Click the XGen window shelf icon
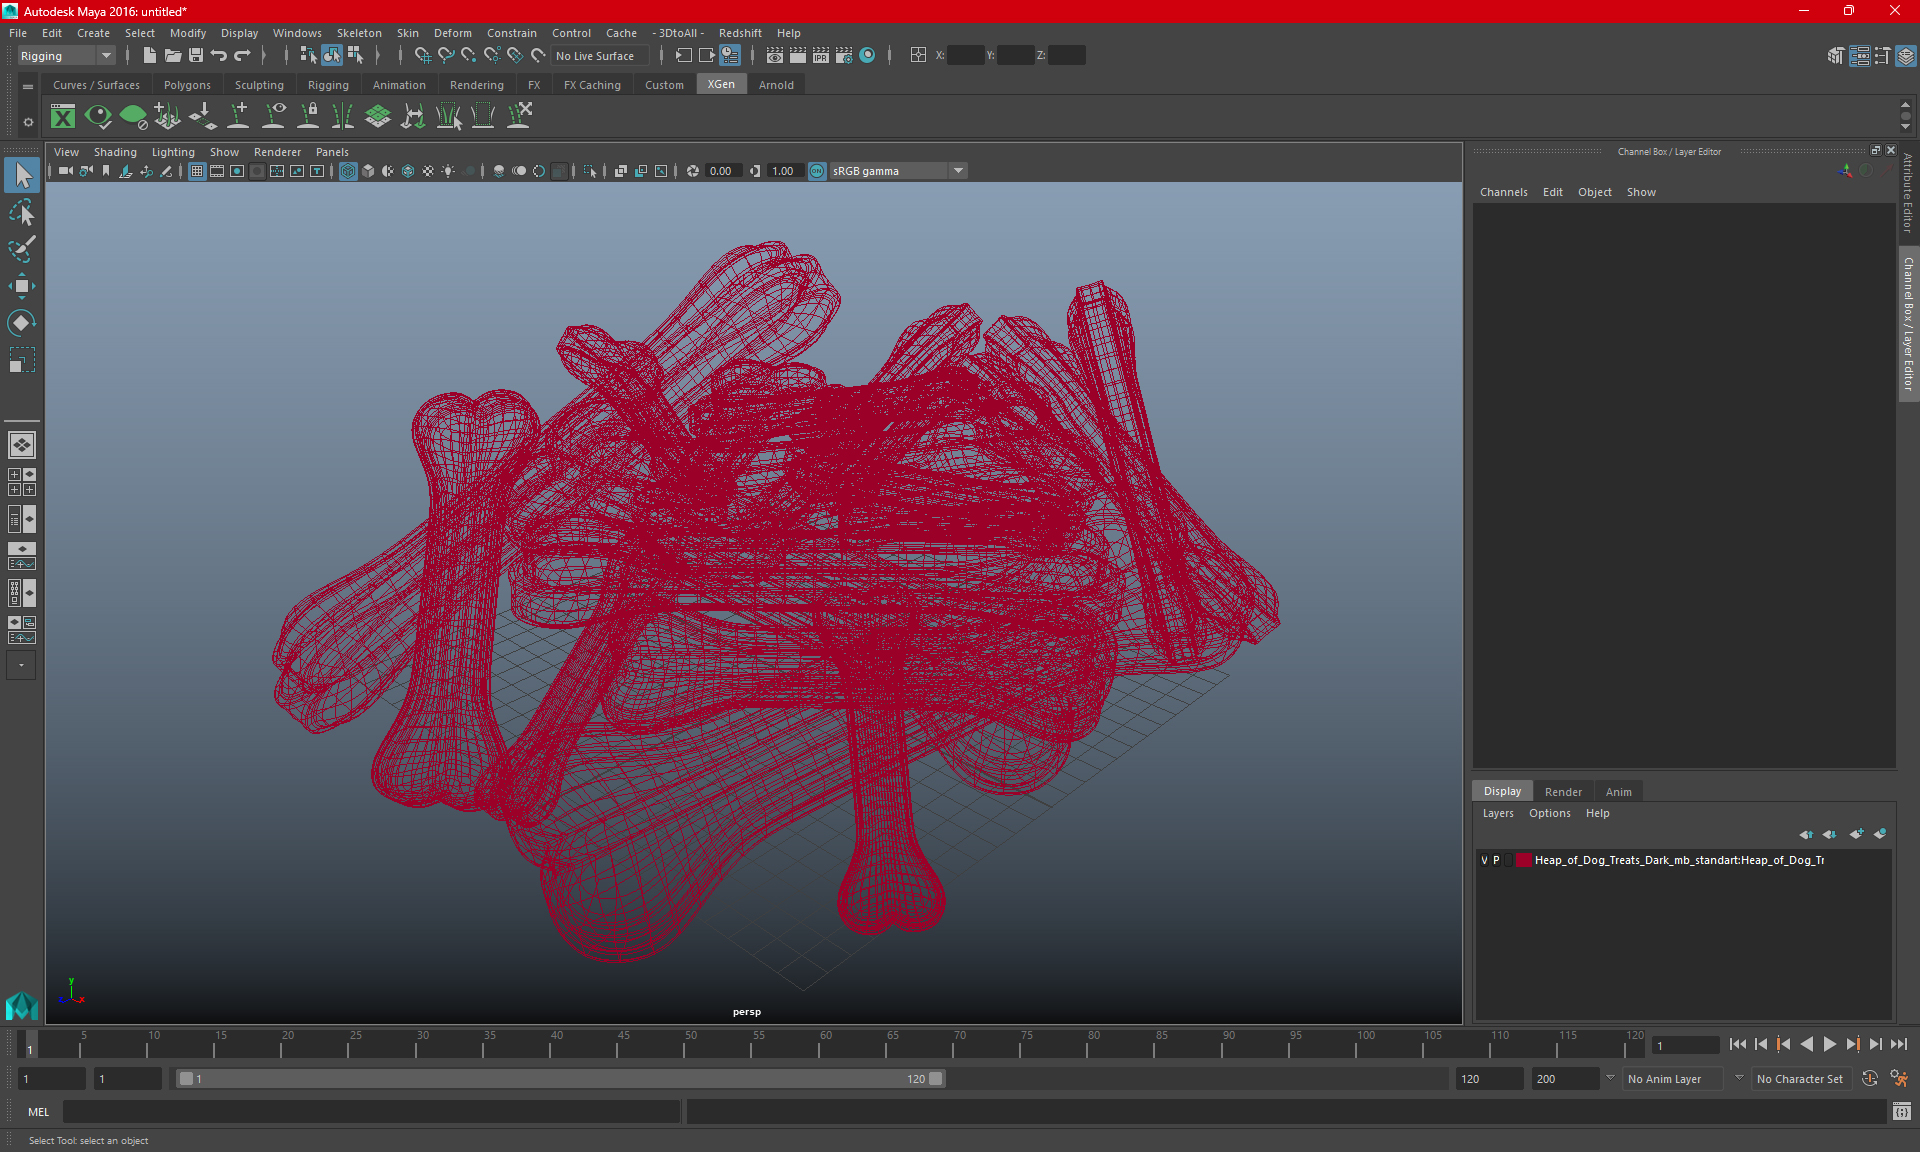The image size is (1920, 1152). pos(63,117)
